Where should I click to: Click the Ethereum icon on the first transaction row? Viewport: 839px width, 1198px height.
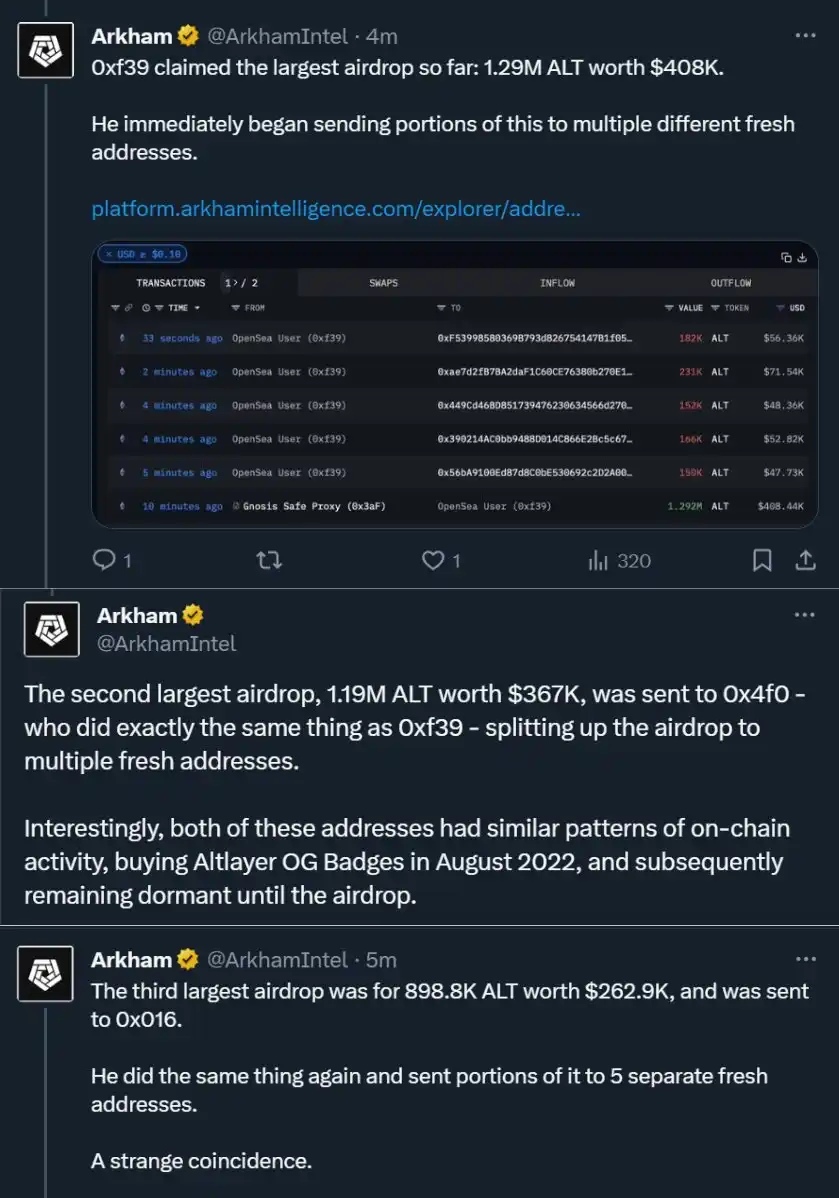coord(122,338)
